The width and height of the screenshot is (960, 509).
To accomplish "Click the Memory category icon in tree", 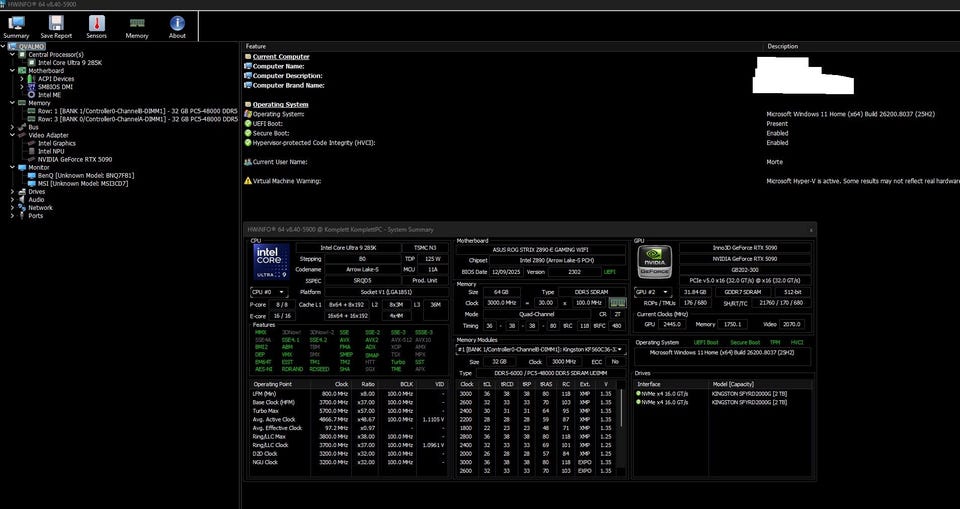I will pos(23,103).
